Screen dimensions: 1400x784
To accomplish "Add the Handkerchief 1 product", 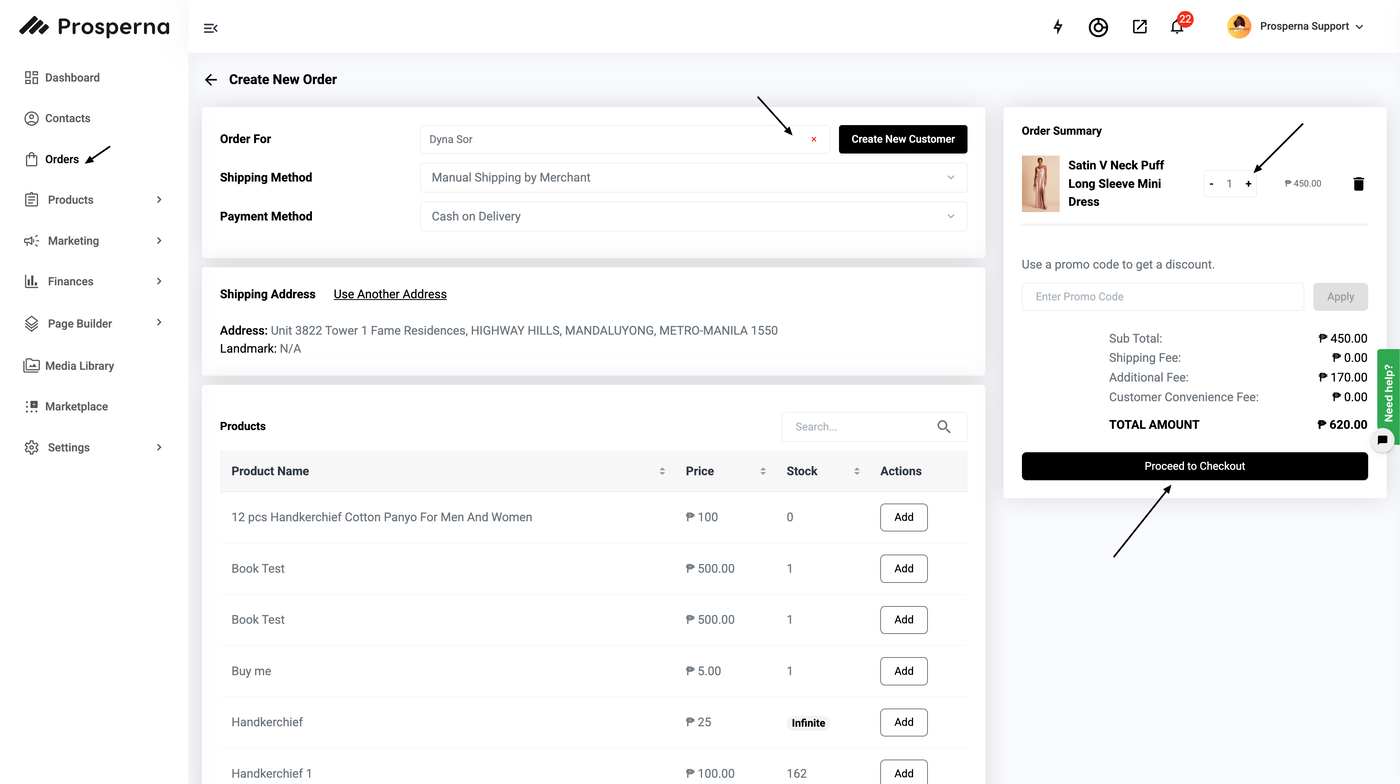I will [904, 773].
